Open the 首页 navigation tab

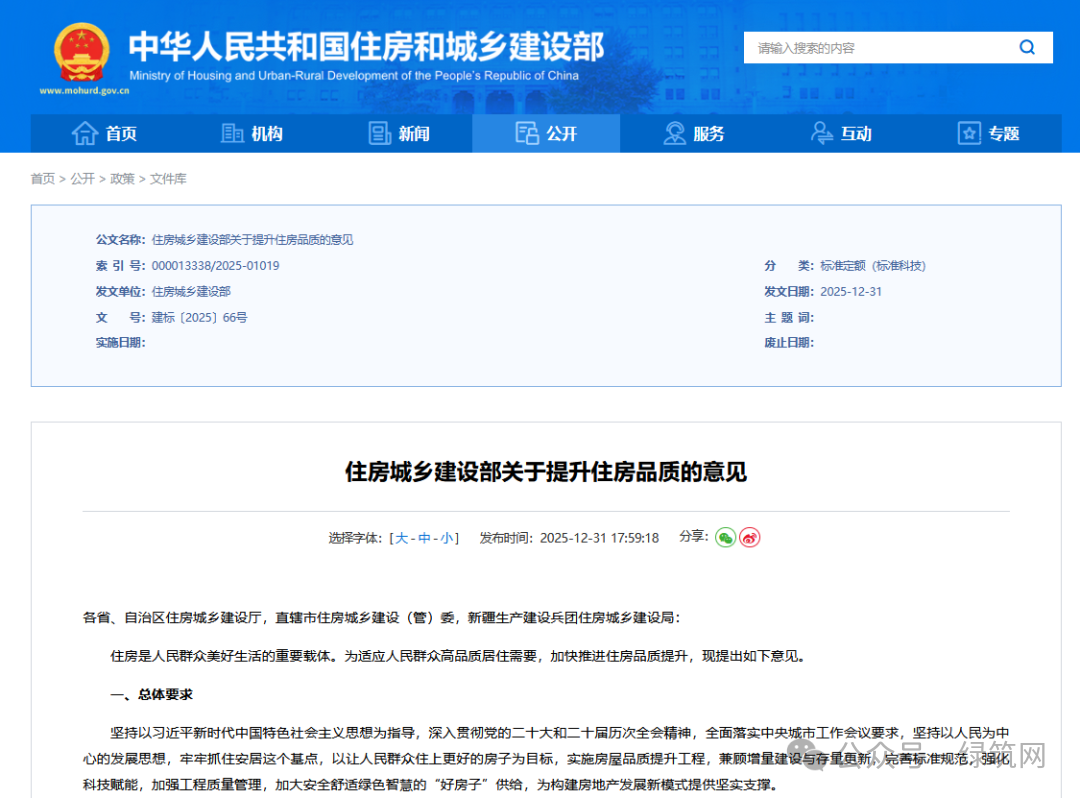click(x=104, y=133)
